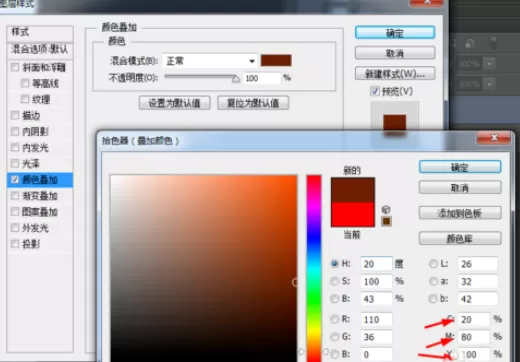Click the 新的 new color swatch

click(353, 190)
